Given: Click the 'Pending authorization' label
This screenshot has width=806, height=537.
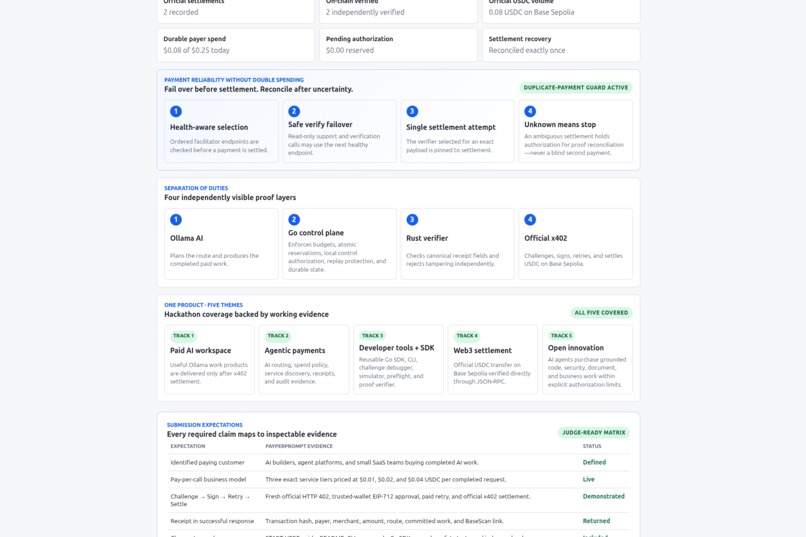Looking at the screenshot, I should 359,39.
